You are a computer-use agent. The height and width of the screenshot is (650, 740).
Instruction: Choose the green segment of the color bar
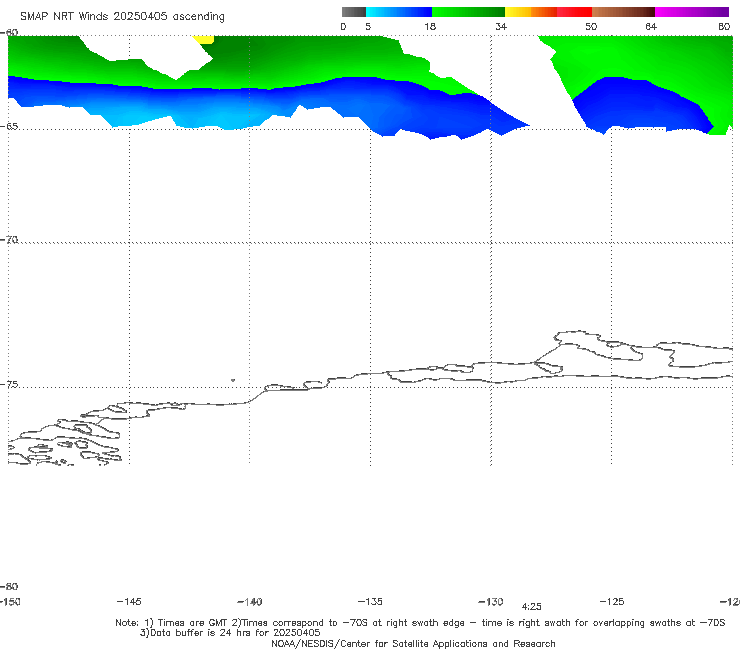(468, 12)
